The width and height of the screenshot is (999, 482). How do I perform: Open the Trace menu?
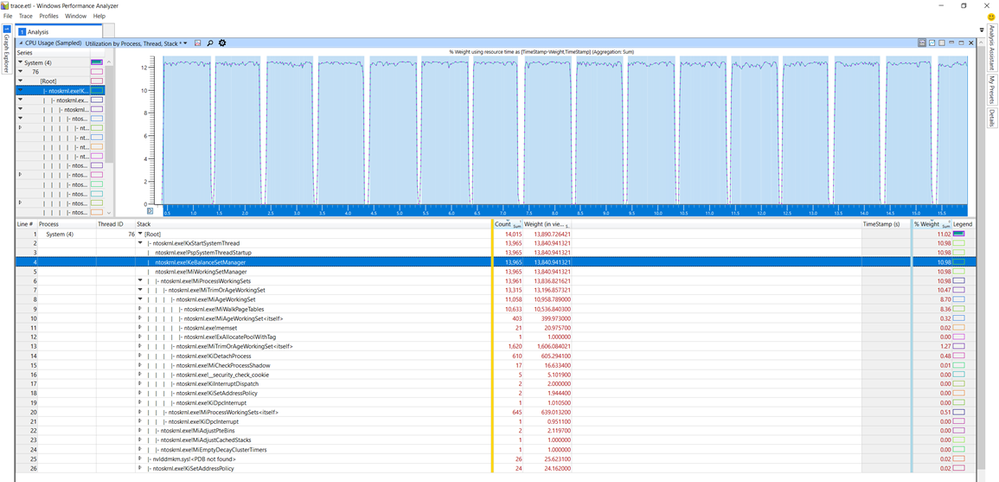coord(25,15)
